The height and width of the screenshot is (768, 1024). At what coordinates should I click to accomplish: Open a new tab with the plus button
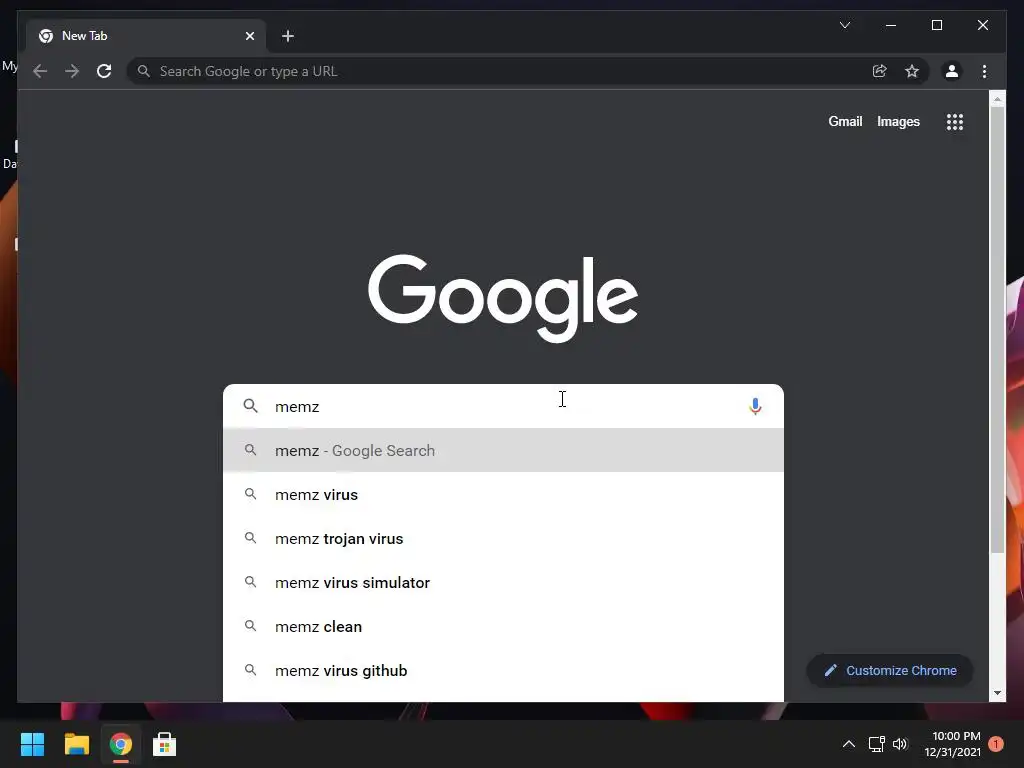click(287, 36)
